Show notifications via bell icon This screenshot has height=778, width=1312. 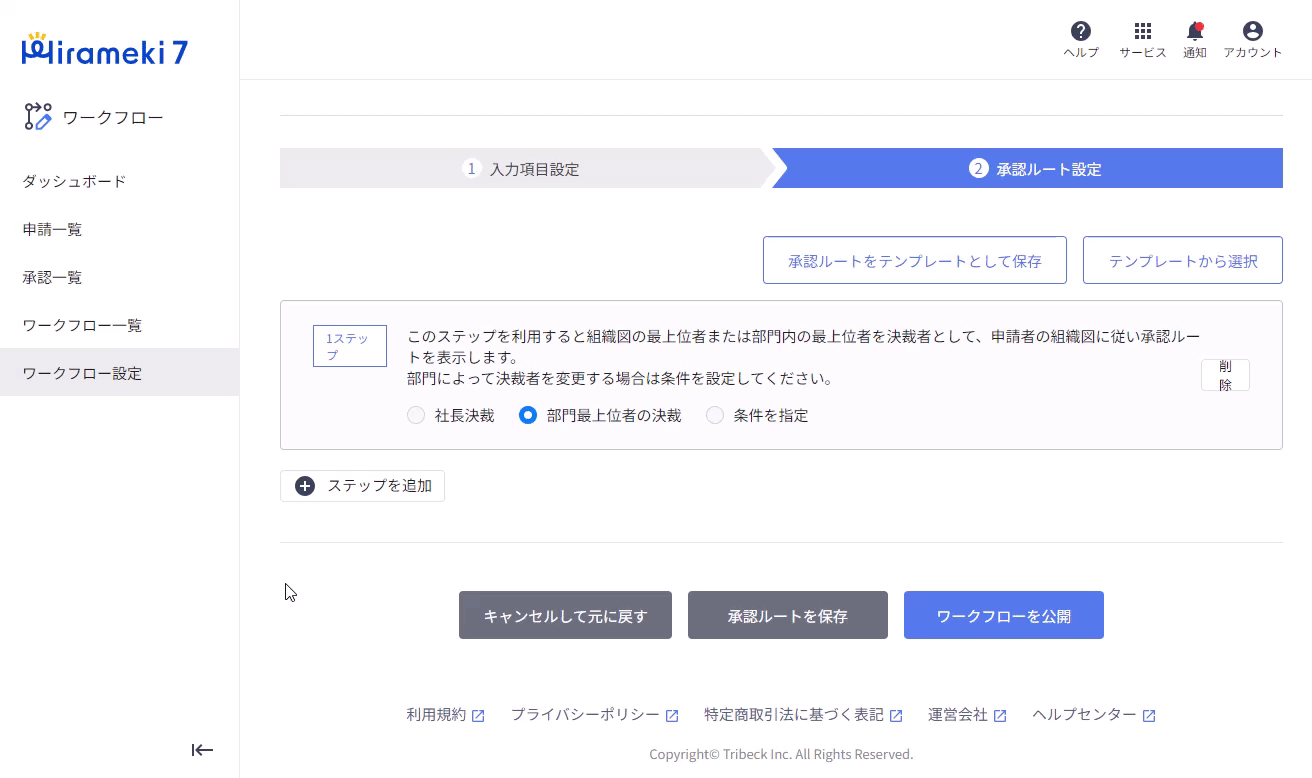(x=1194, y=32)
